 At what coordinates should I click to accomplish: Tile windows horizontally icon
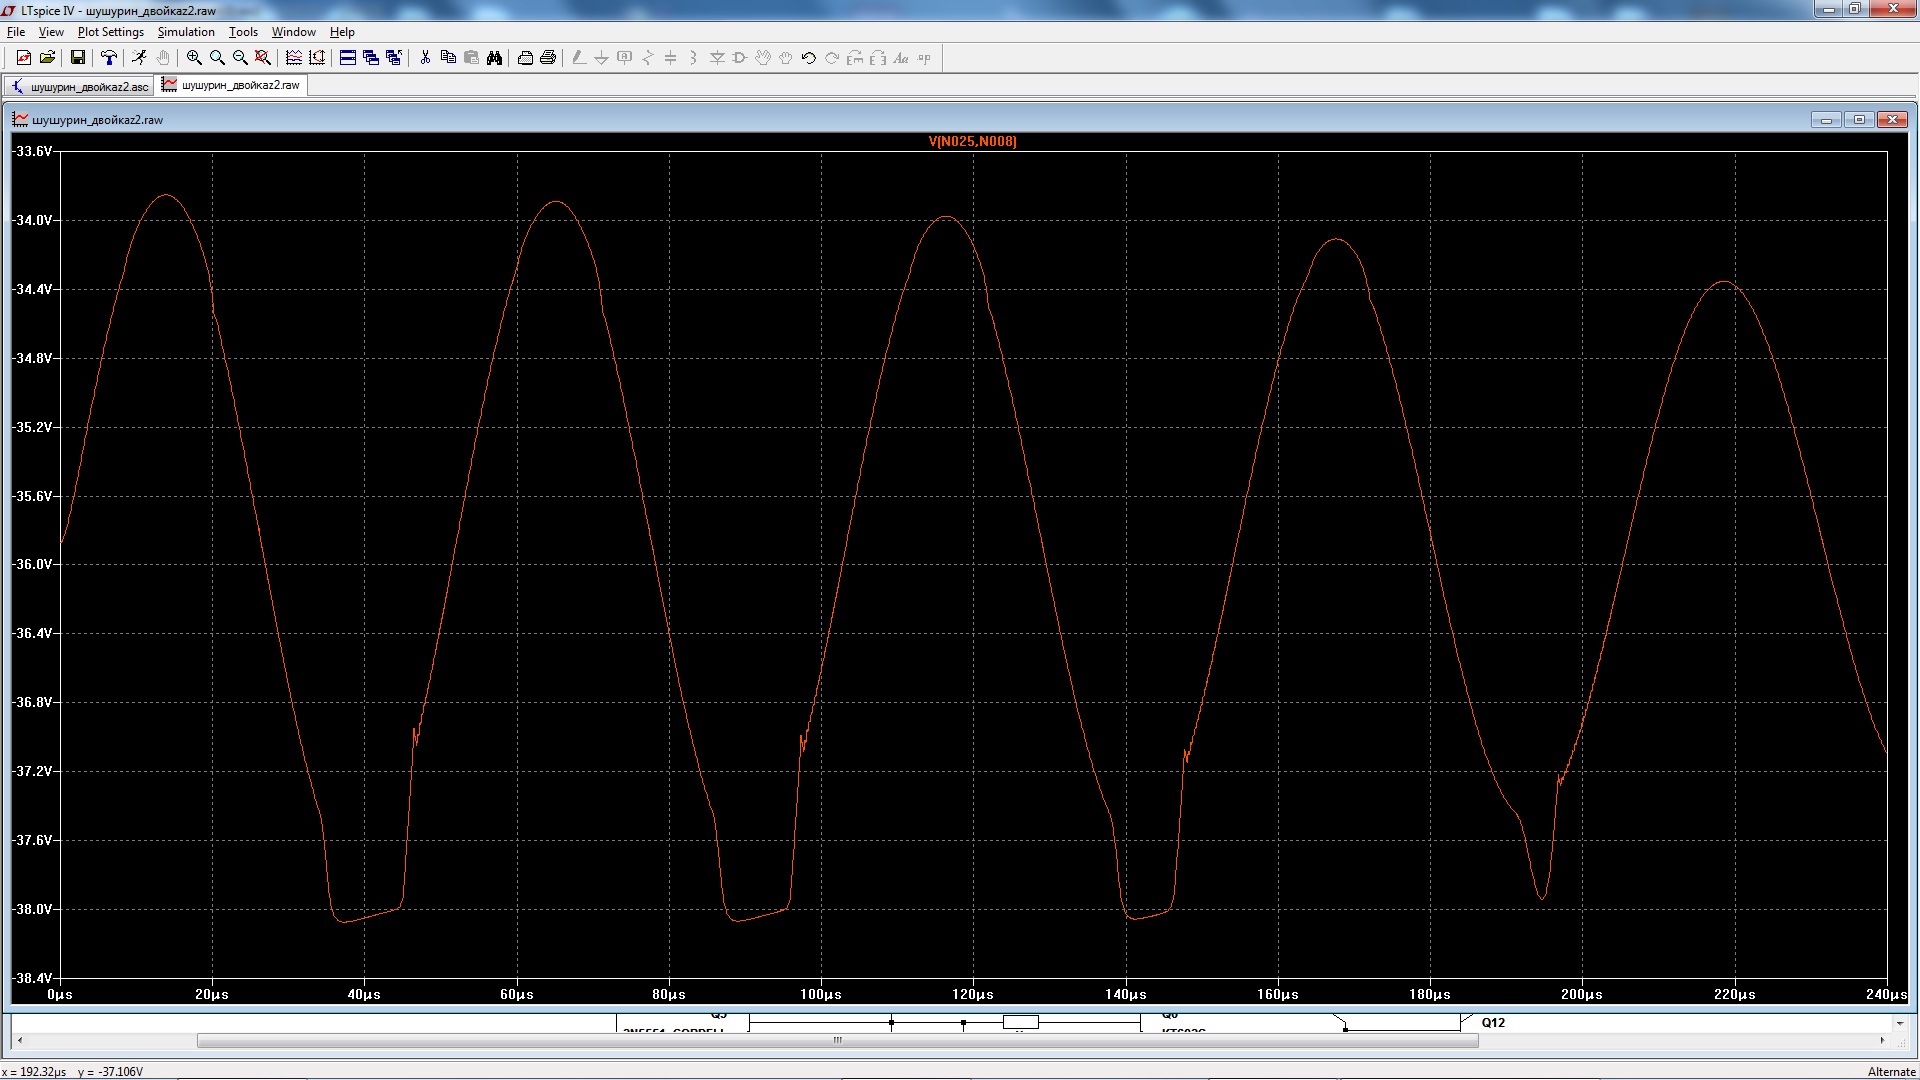point(348,58)
